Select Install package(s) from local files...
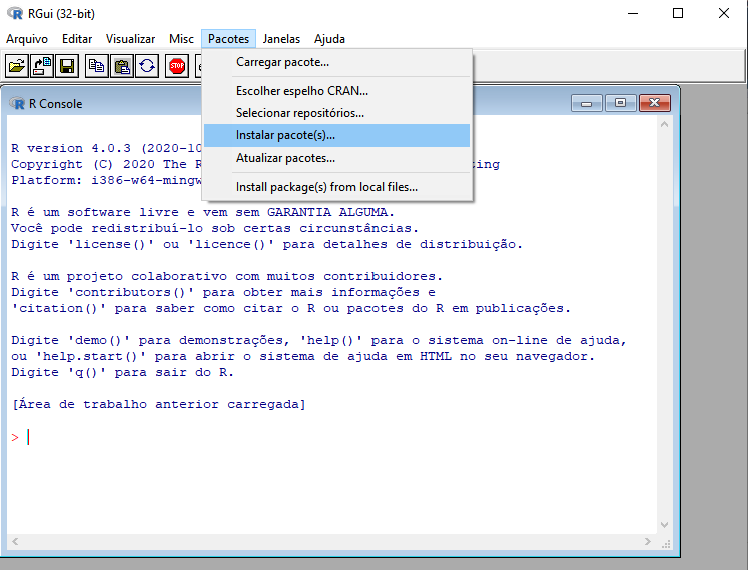748x570 pixels. (x=337, y=187)
